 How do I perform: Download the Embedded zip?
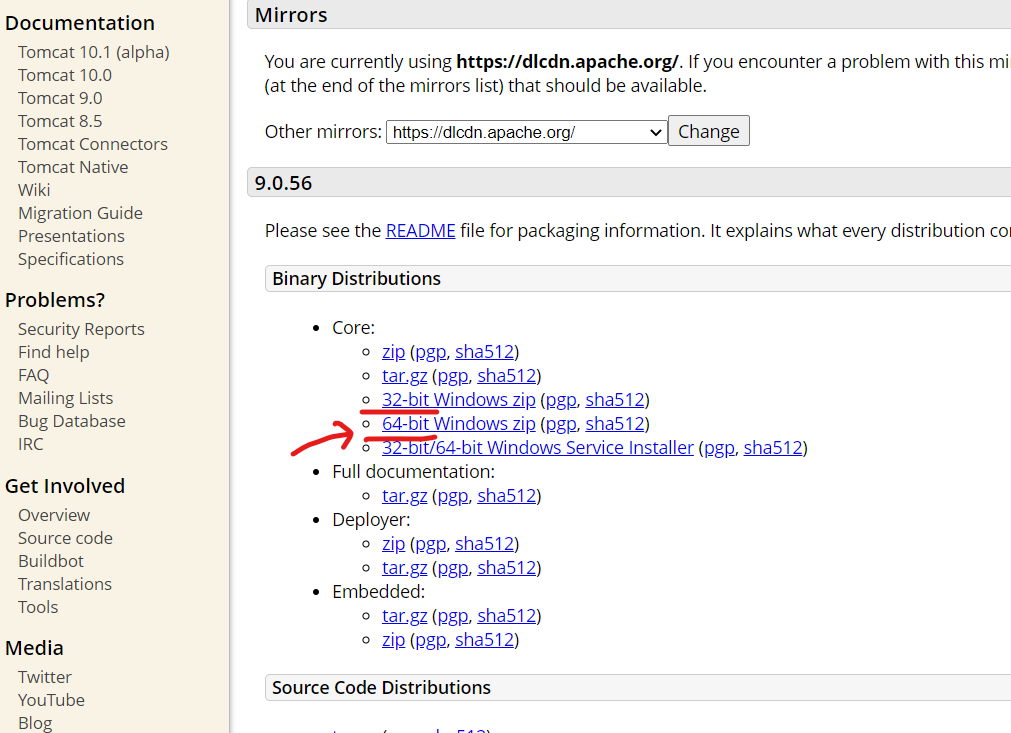click(x=393, y=640)
